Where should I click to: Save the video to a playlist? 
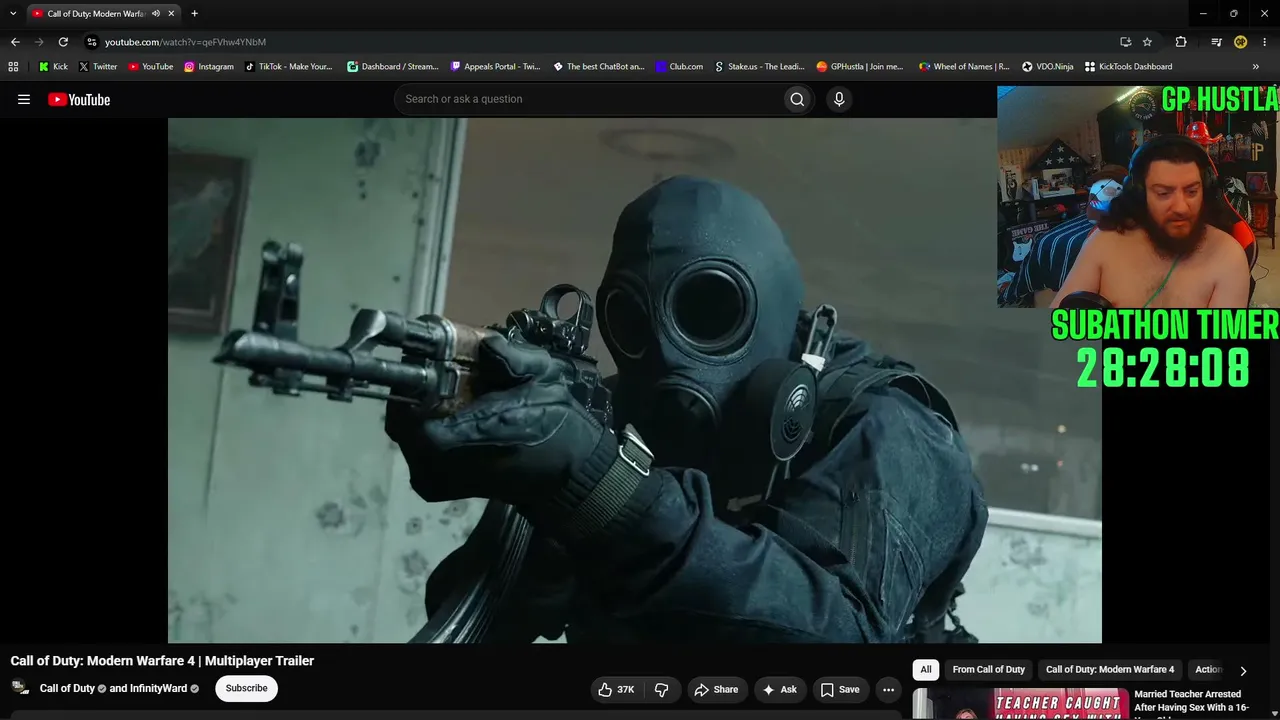pos(840,689)
